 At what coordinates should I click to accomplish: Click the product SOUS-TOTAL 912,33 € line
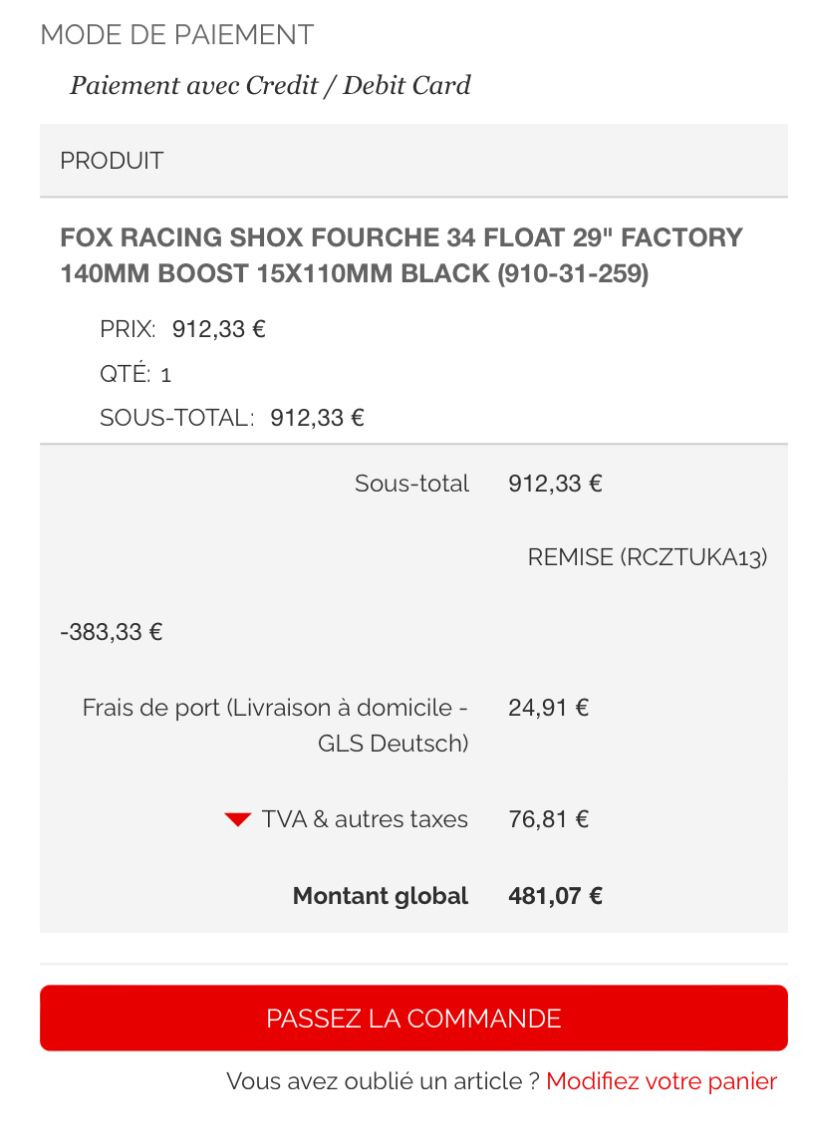232,418
